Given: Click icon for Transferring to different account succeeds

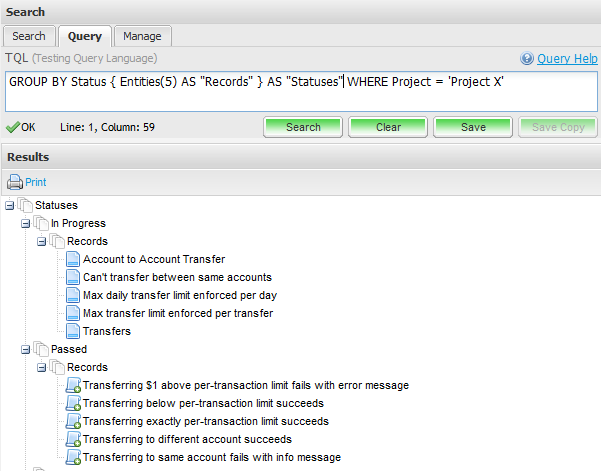Looking at the screenshot, I should tap(72, 439).
